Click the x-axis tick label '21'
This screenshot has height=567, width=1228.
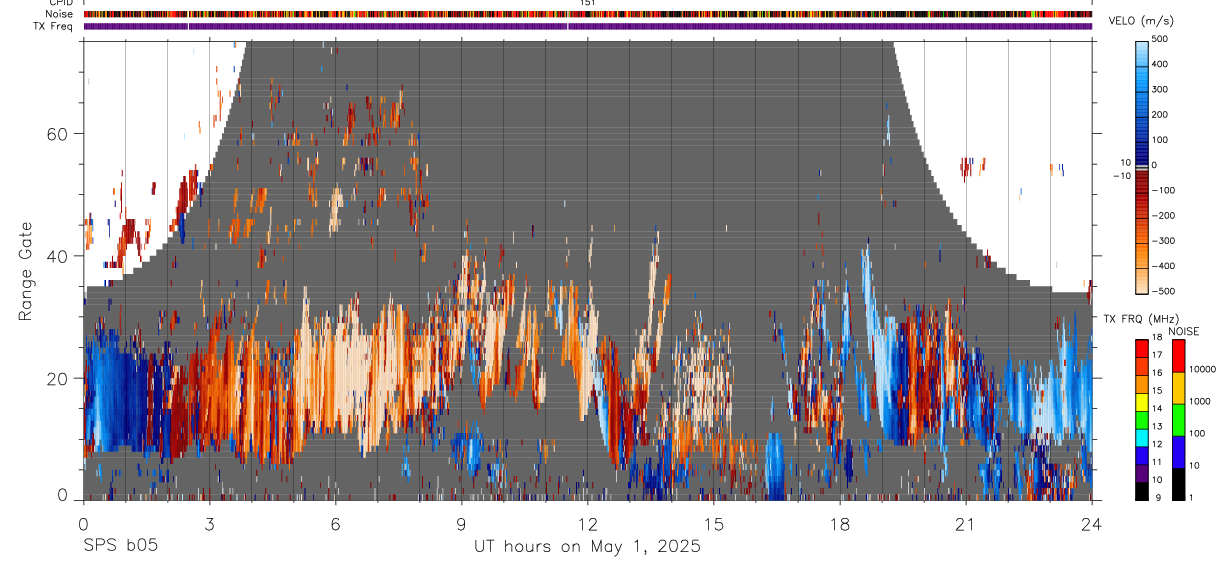click(x=965, y=524)
